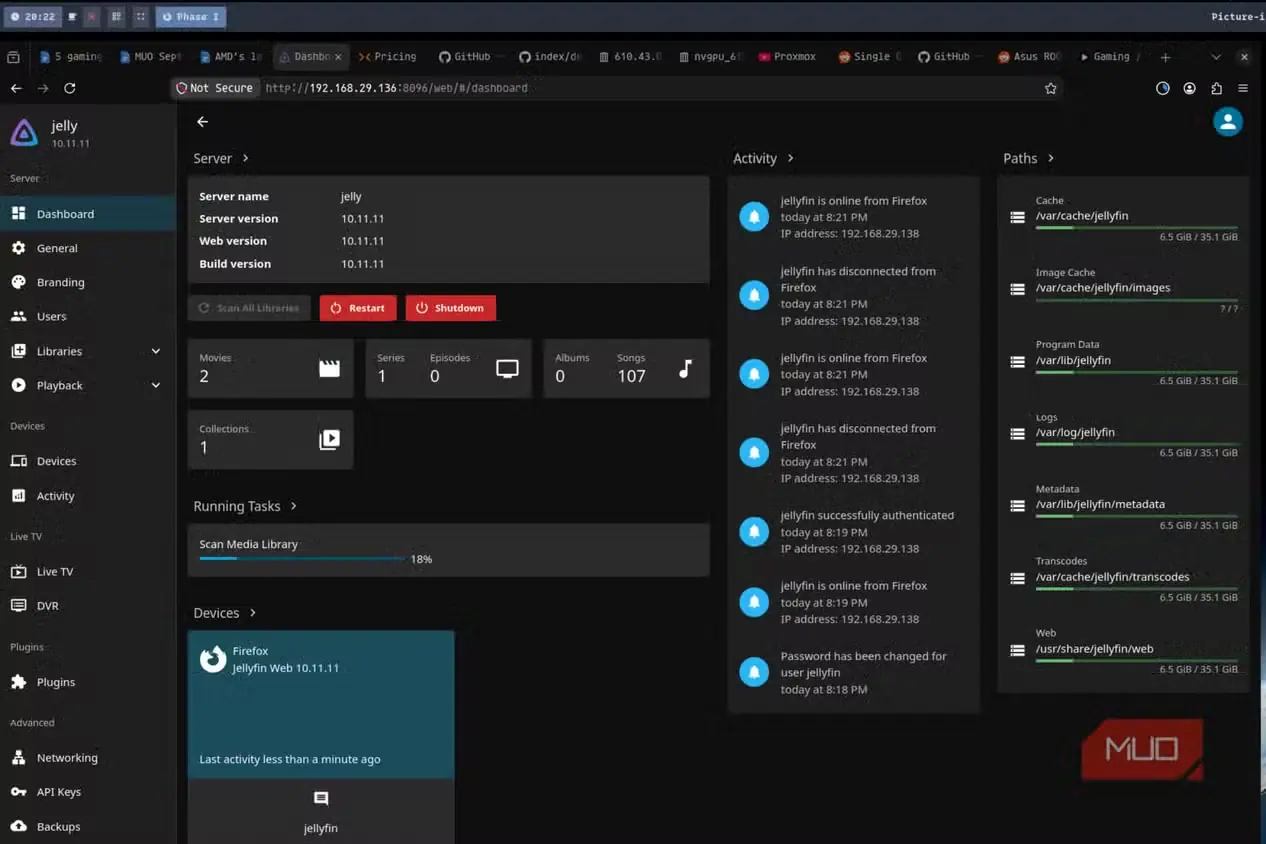Screen dimensions: 1266x844
Task: Click the list icon beside the Logs path
Action: click(x=1017, y=434)
